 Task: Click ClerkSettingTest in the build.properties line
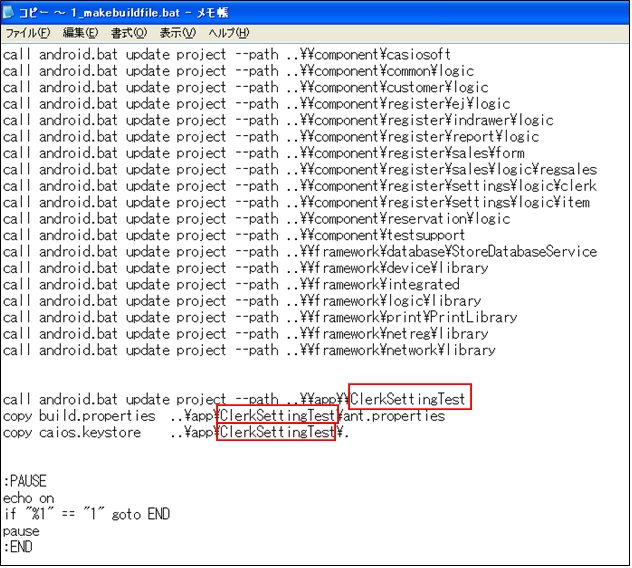[277, 416]
